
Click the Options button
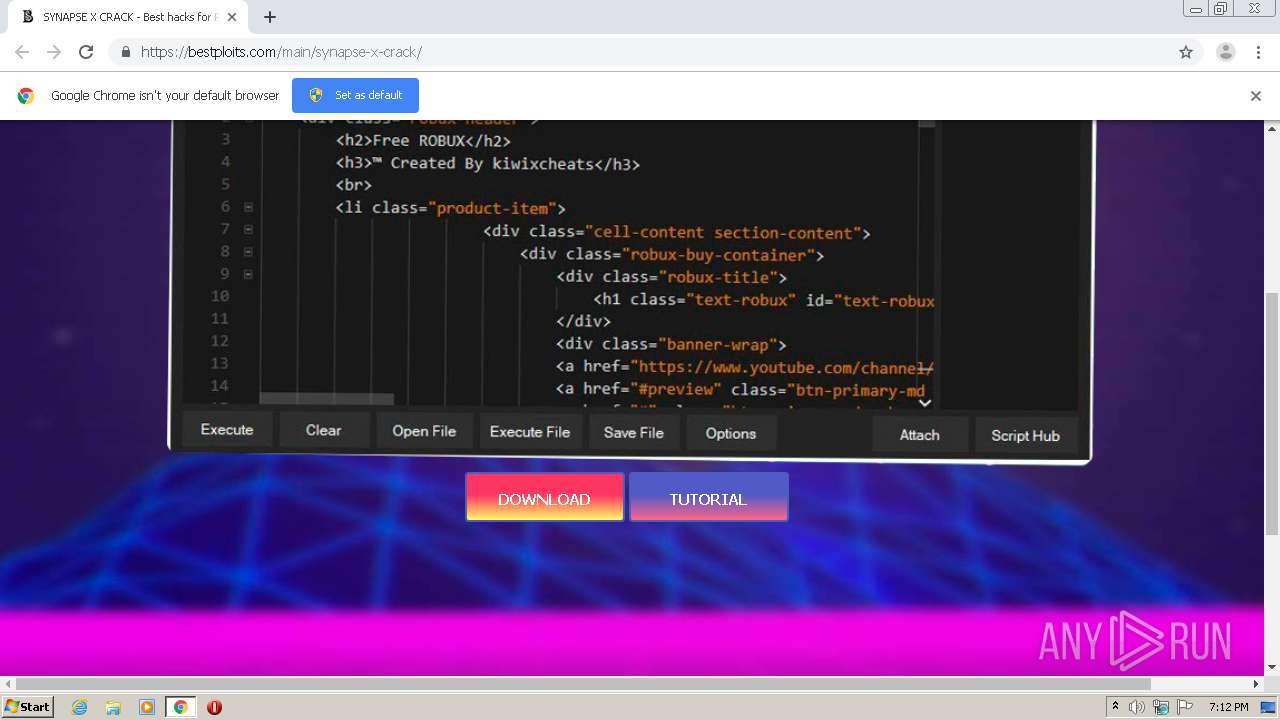coord(731,433)
